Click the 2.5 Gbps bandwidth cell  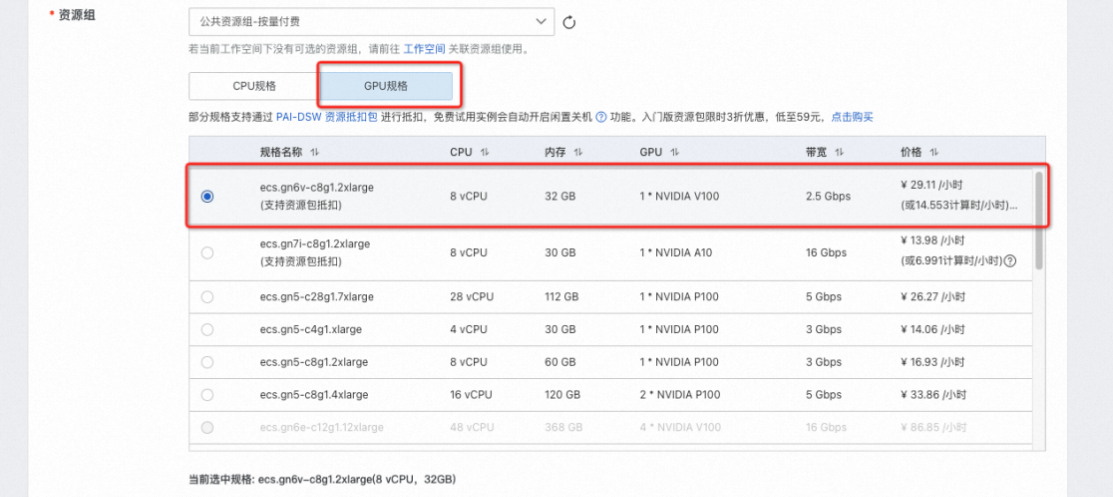point(828,197)
